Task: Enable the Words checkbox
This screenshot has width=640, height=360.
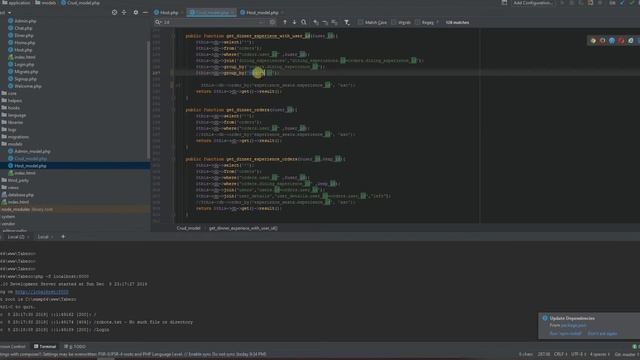Action: [x=393, y=22]
